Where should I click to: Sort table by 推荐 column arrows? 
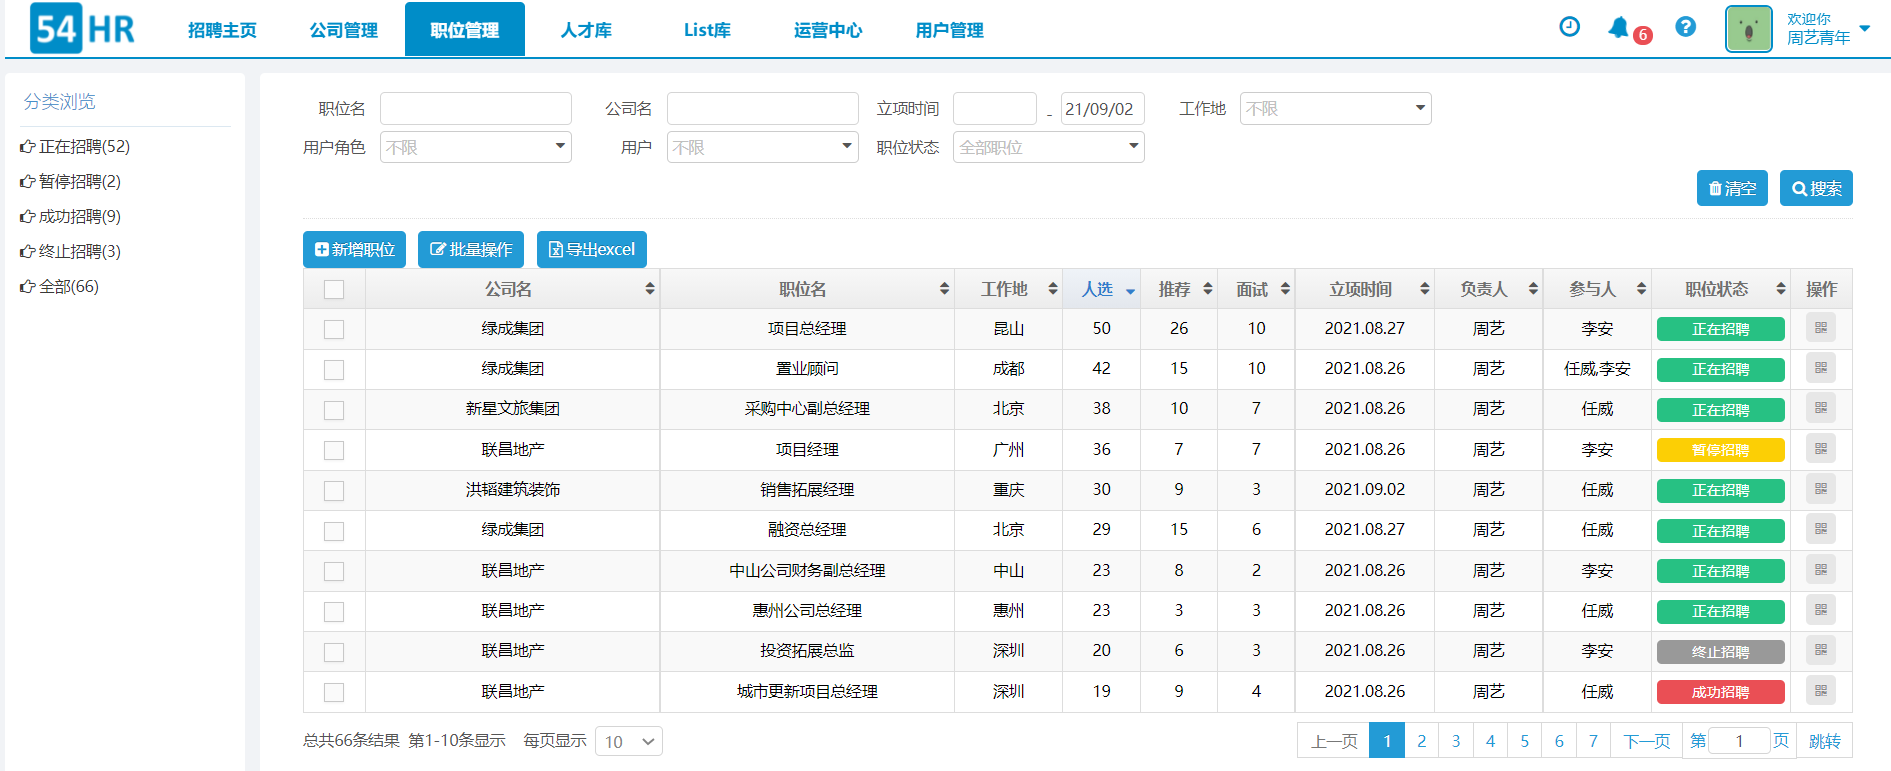(1208, 289)
